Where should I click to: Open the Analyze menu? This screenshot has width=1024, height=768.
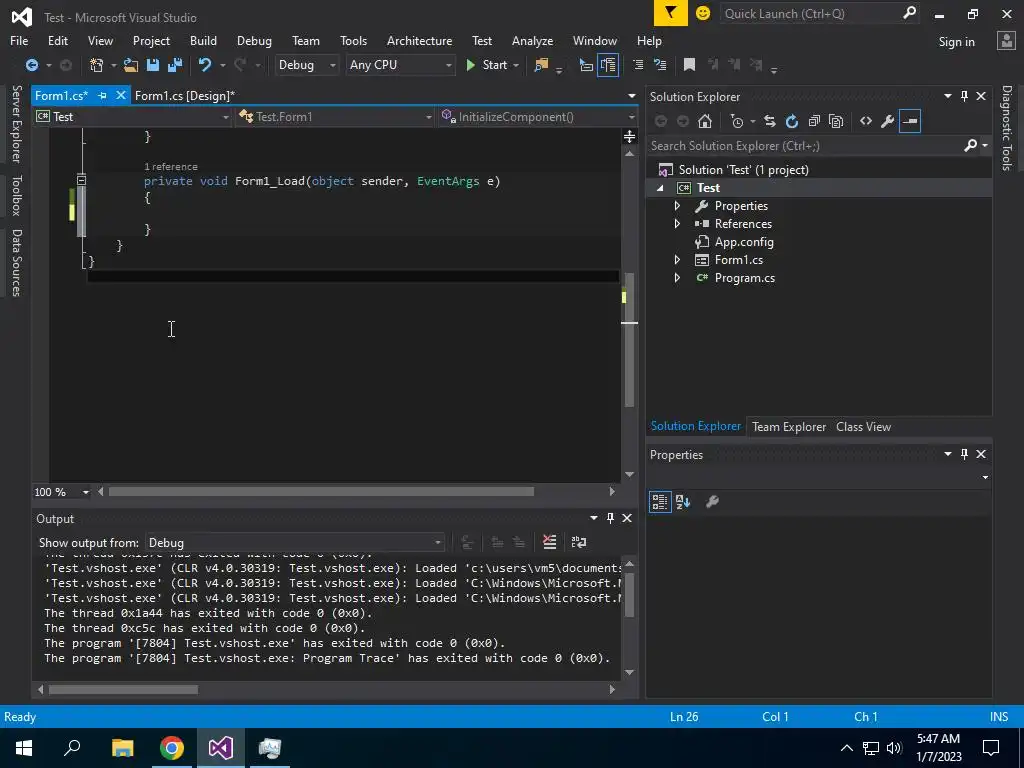[x=532, y=40]
